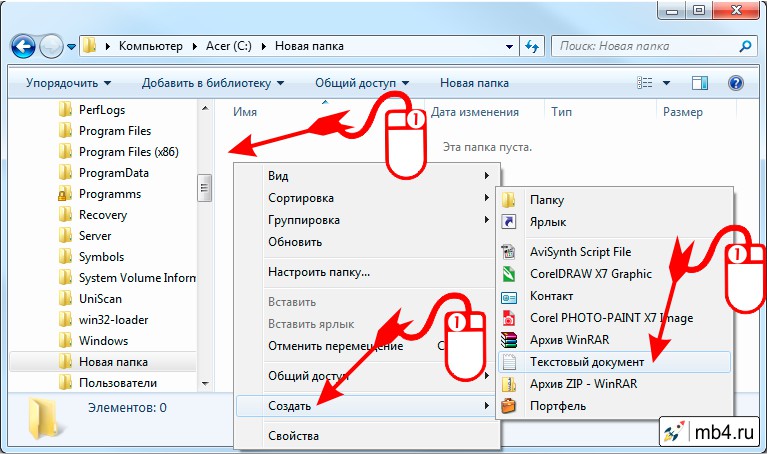
Task: Click the large folder icon in details pane
Action: tap(43, 418)
